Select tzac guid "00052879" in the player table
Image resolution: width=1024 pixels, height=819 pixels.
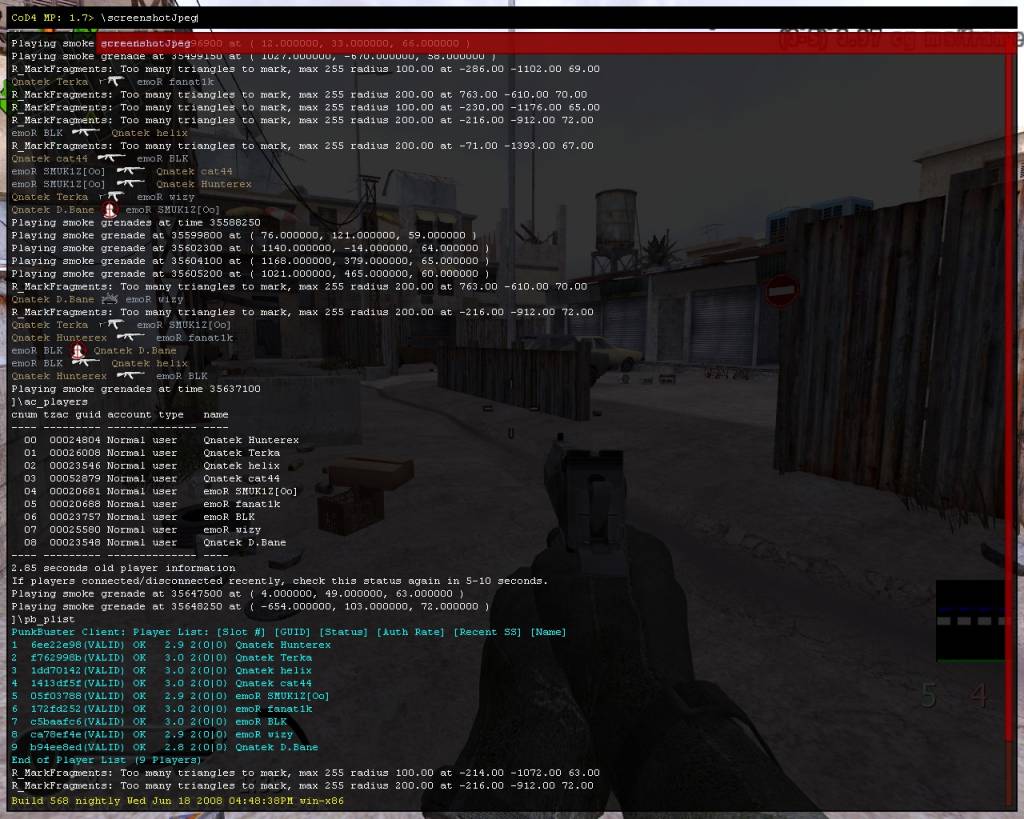74,479
